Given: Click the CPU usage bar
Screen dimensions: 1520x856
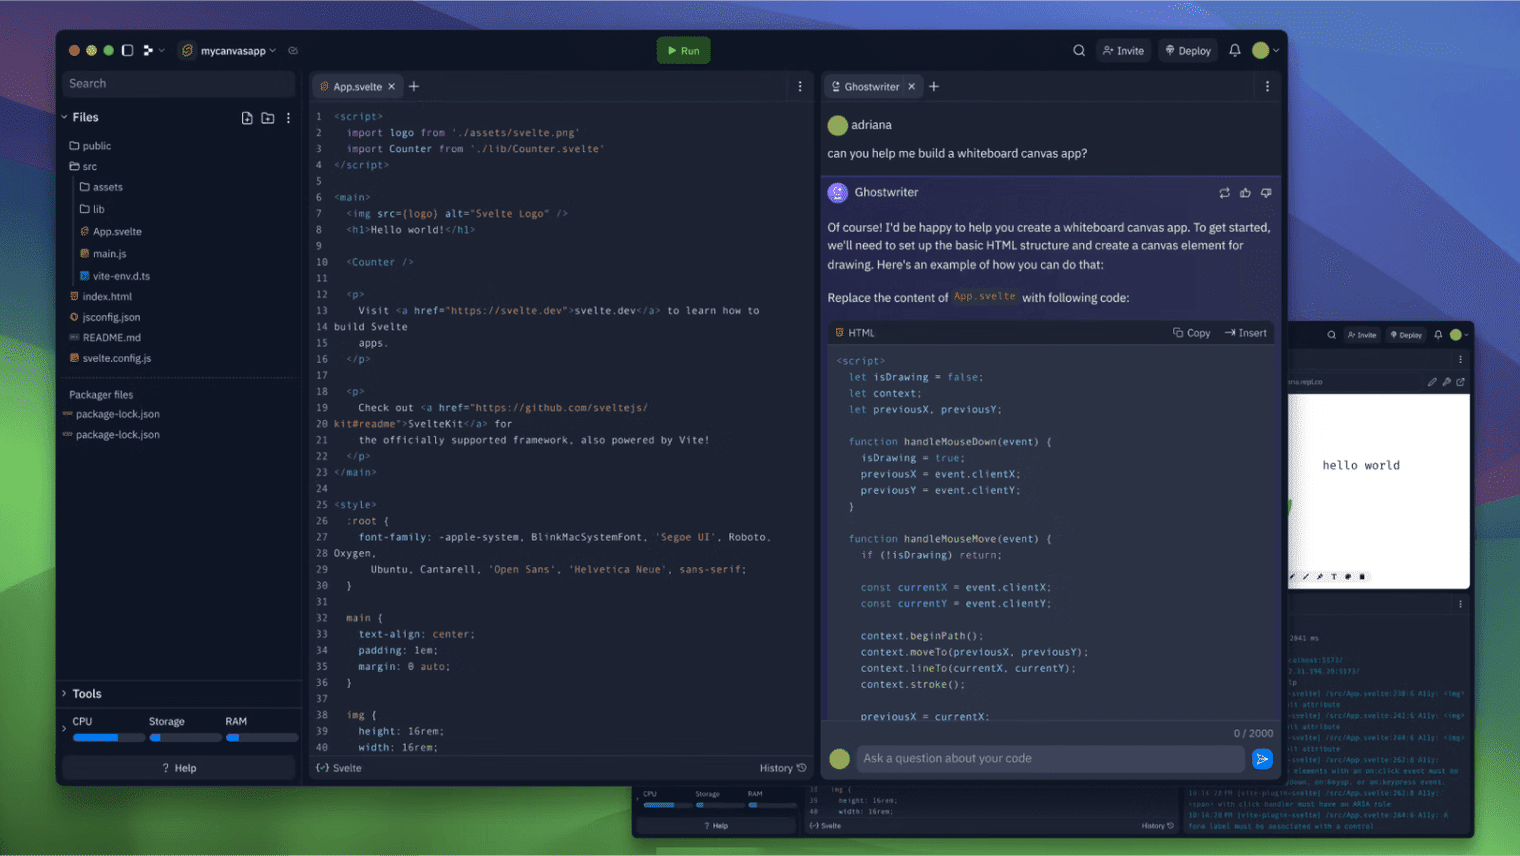Looking at the screenshot, I should pos(107,738).
